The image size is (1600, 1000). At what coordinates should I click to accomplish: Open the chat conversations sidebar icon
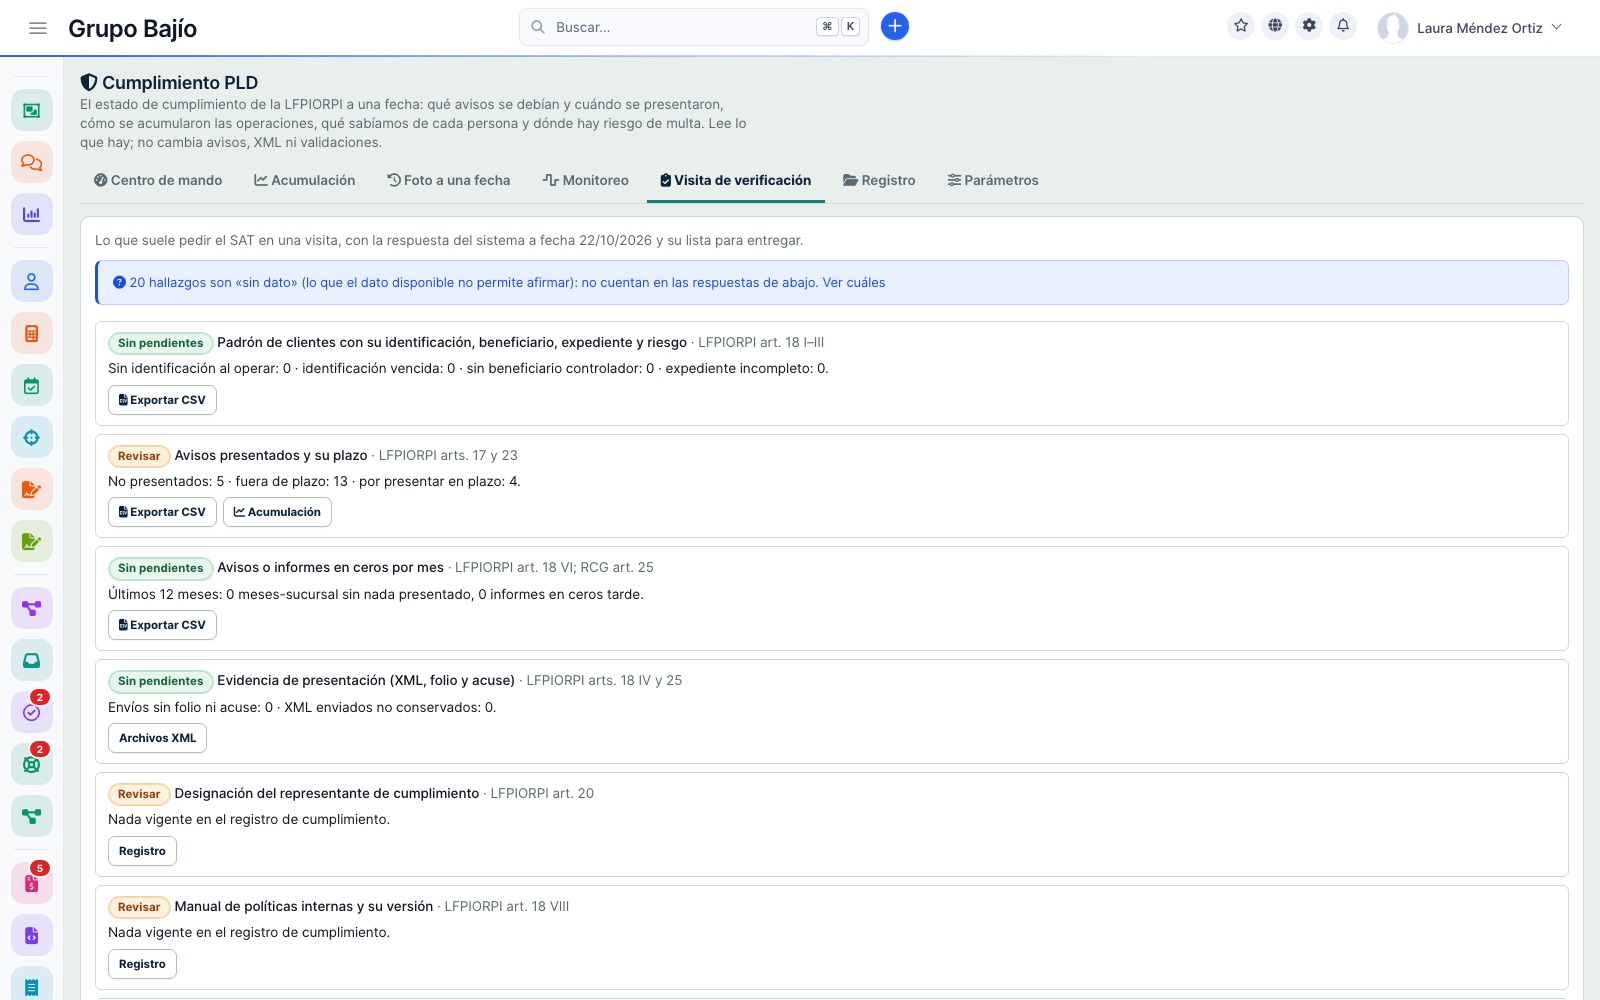pyautogui.click(x=32, y=162)
